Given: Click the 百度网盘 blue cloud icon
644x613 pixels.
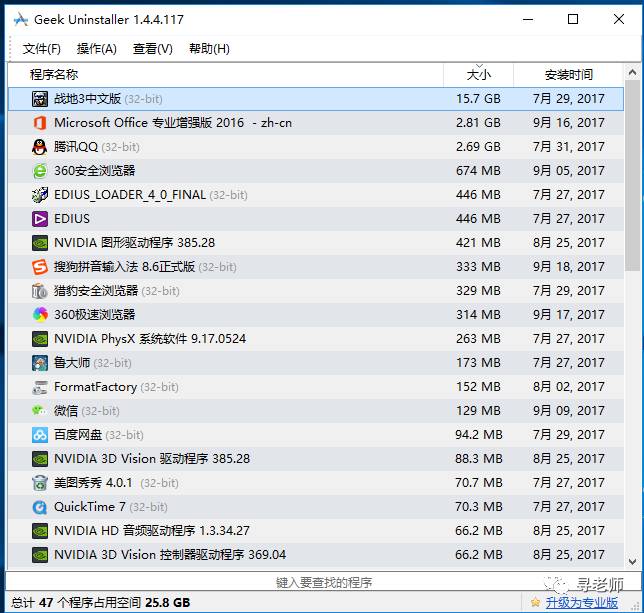Looking at the screenshot, I should 40,435.
